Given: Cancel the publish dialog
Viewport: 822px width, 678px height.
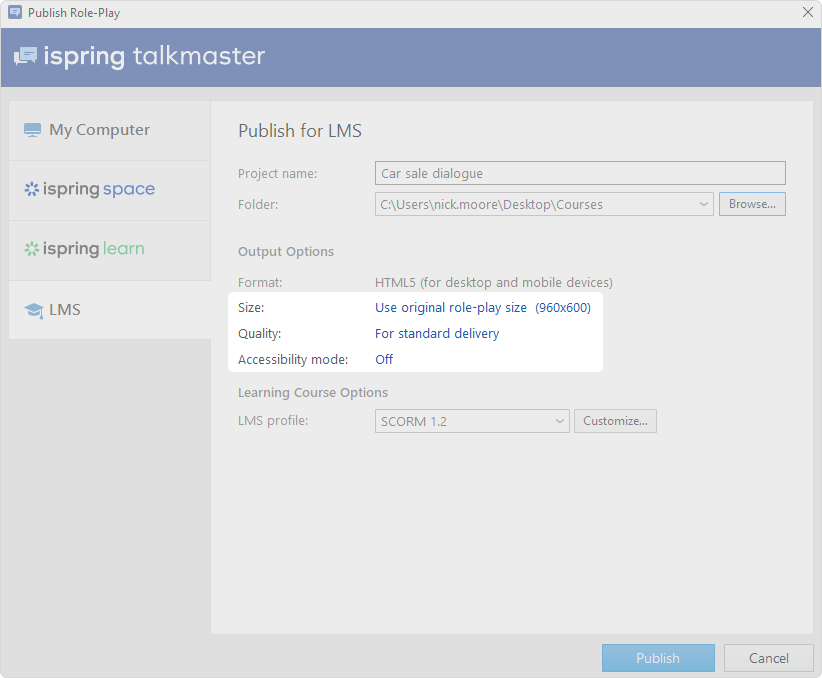Looking at the screenshot, I should (768, 658).
